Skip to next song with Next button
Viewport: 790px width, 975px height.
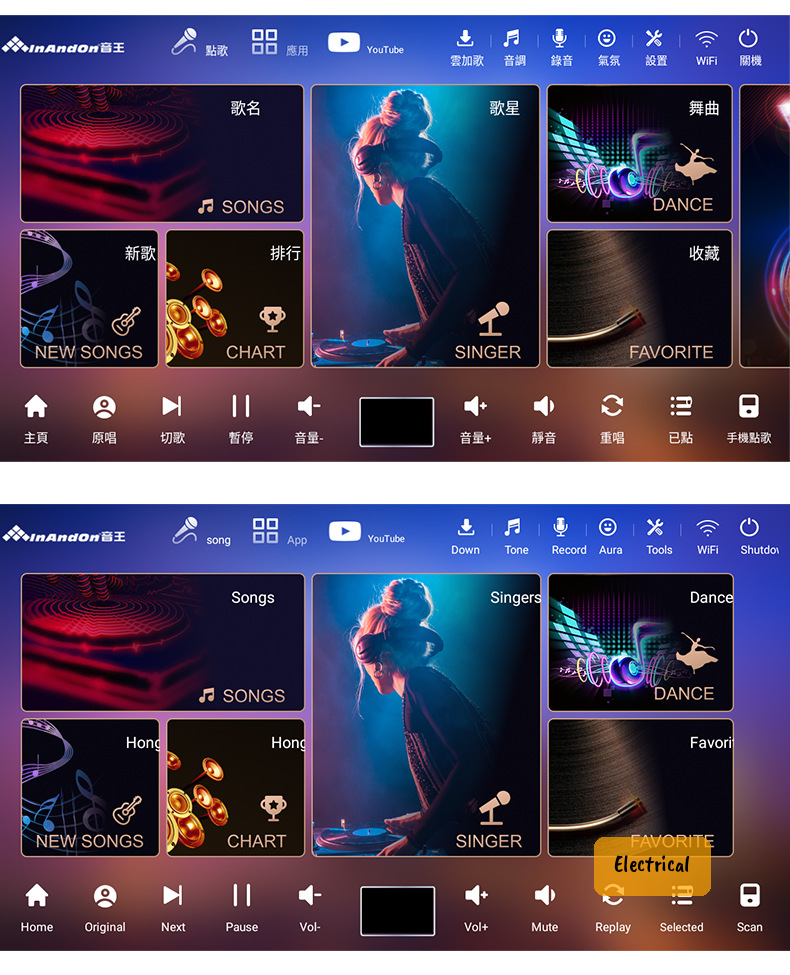[173, 895]
